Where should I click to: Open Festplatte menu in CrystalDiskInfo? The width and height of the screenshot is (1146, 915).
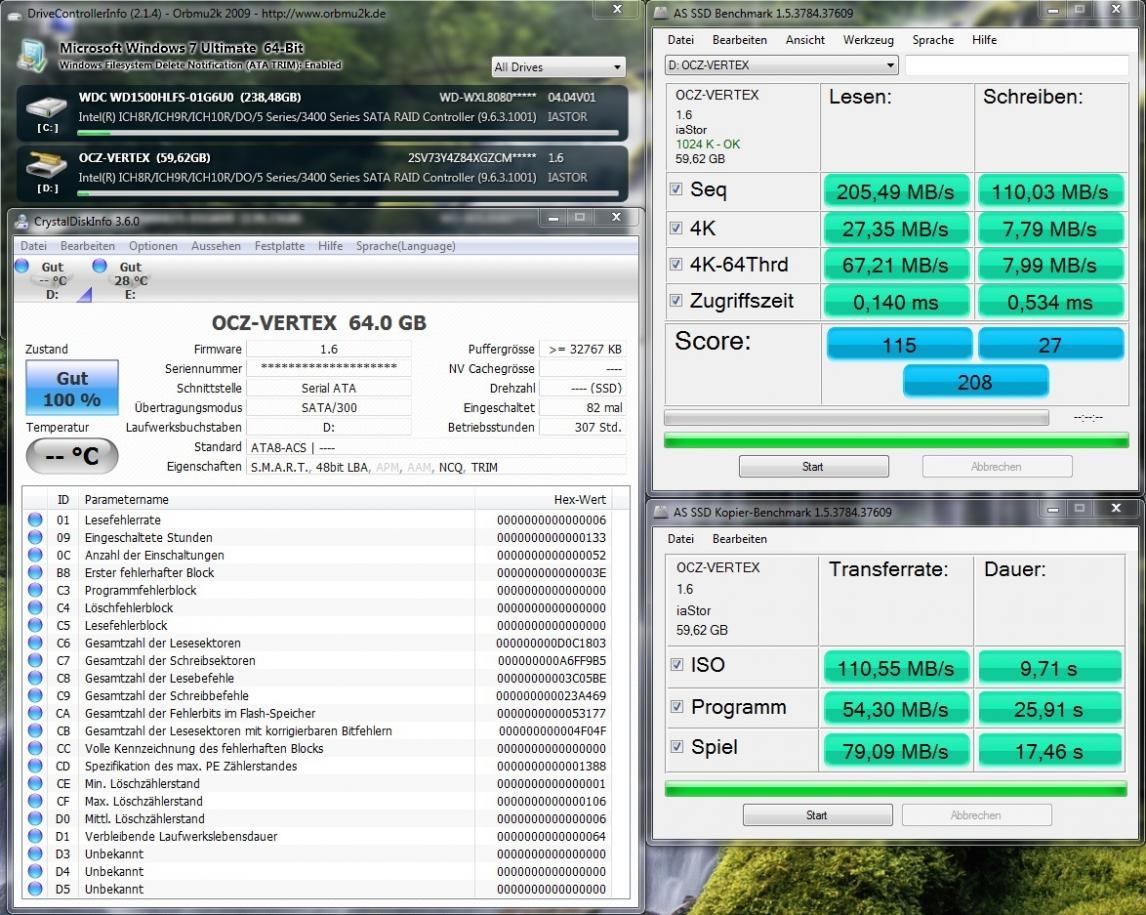[279, 246]
